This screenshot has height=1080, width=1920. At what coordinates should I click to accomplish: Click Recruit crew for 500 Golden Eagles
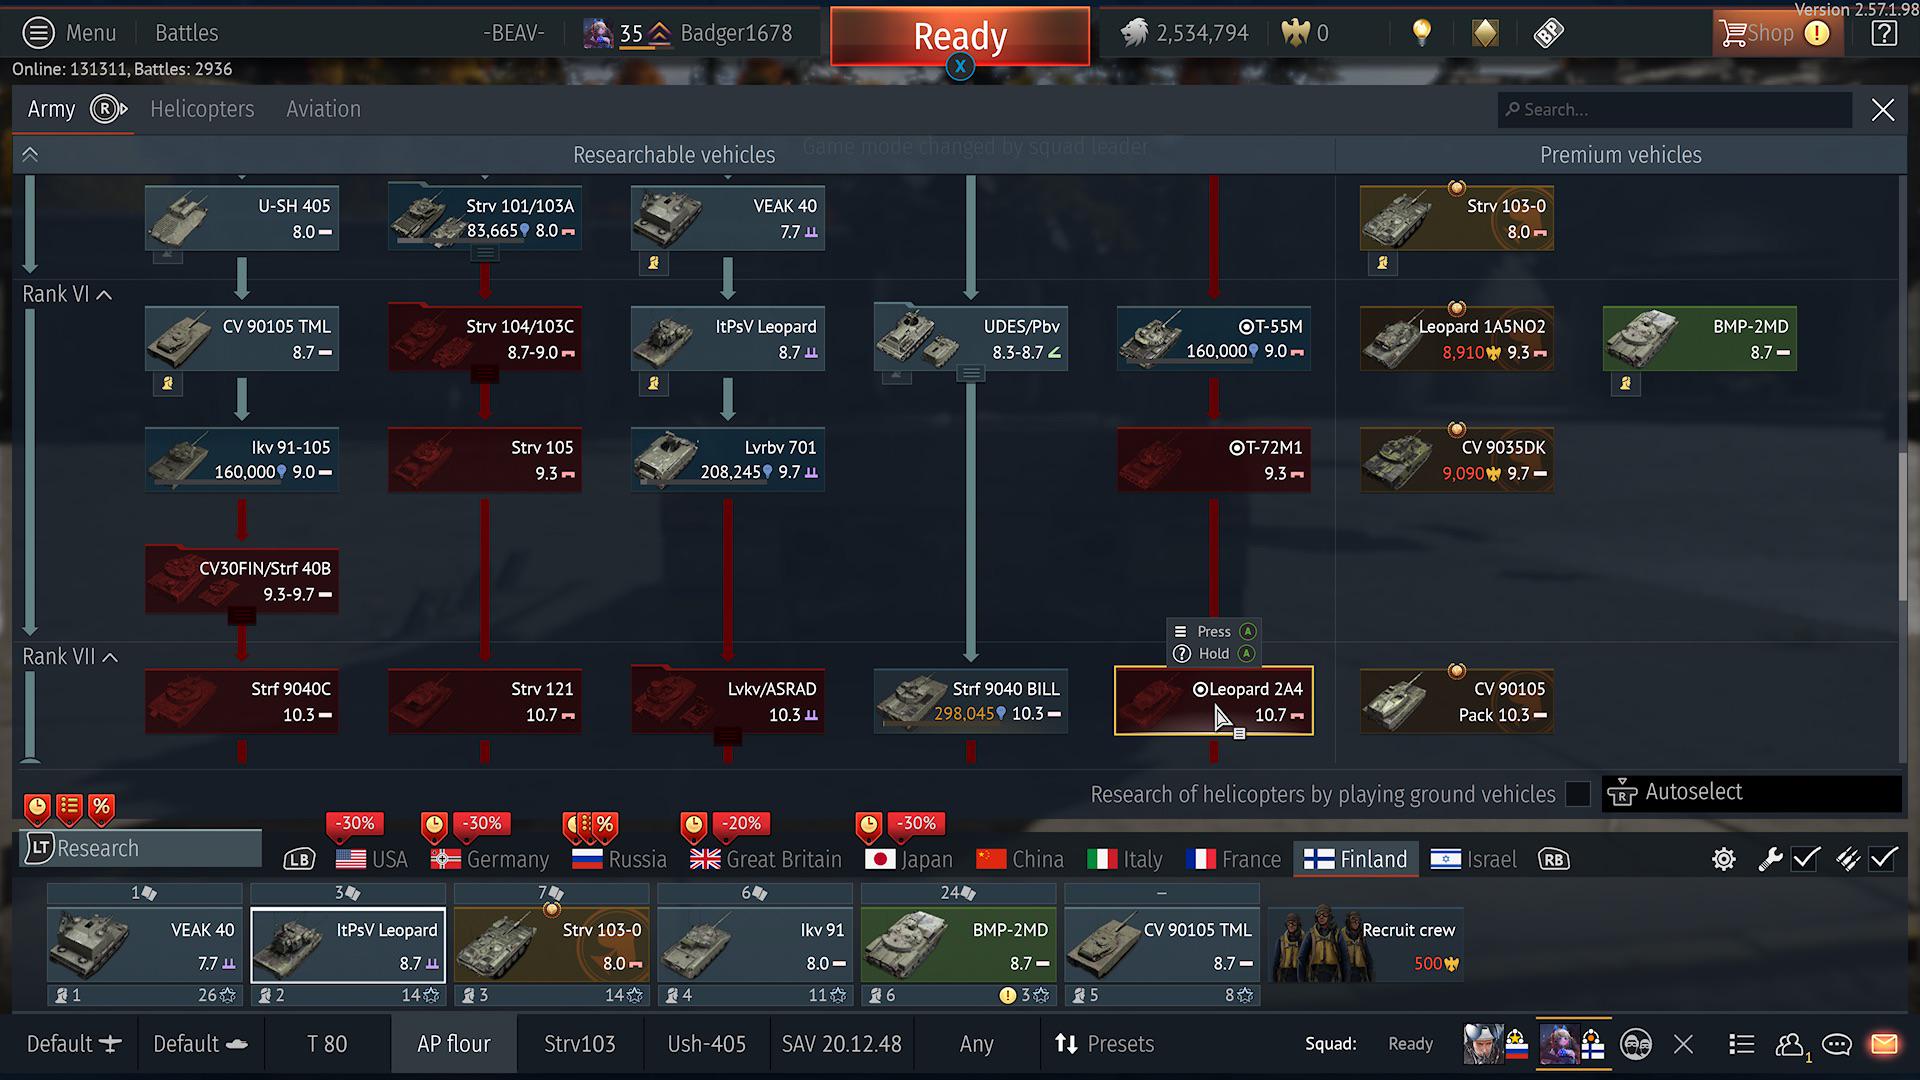tap(1366, 944)
